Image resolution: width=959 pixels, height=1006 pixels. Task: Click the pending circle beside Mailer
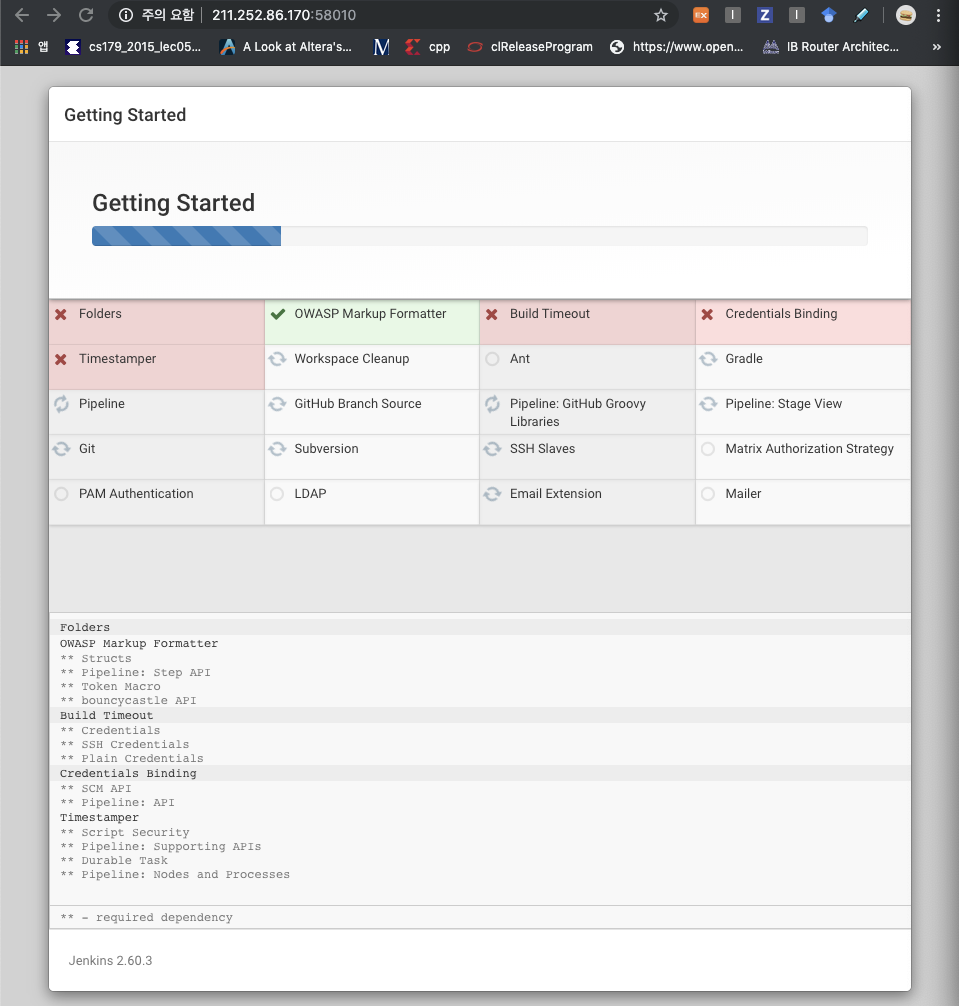click(x=708, y=493)
